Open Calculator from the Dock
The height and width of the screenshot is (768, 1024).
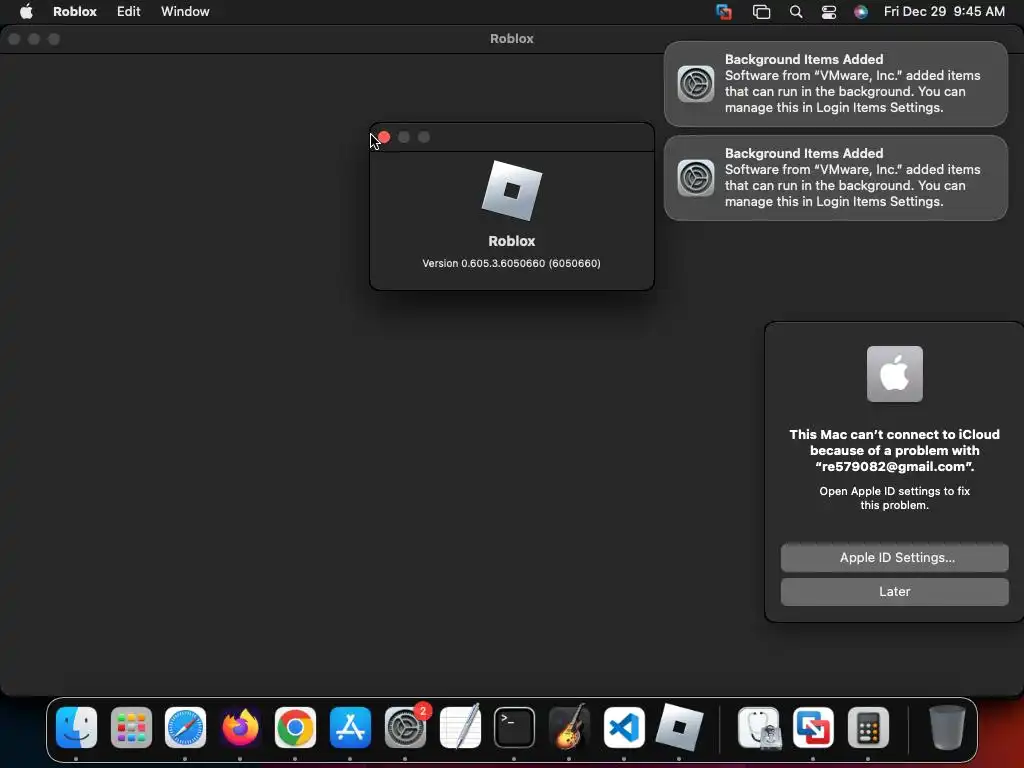868,727
